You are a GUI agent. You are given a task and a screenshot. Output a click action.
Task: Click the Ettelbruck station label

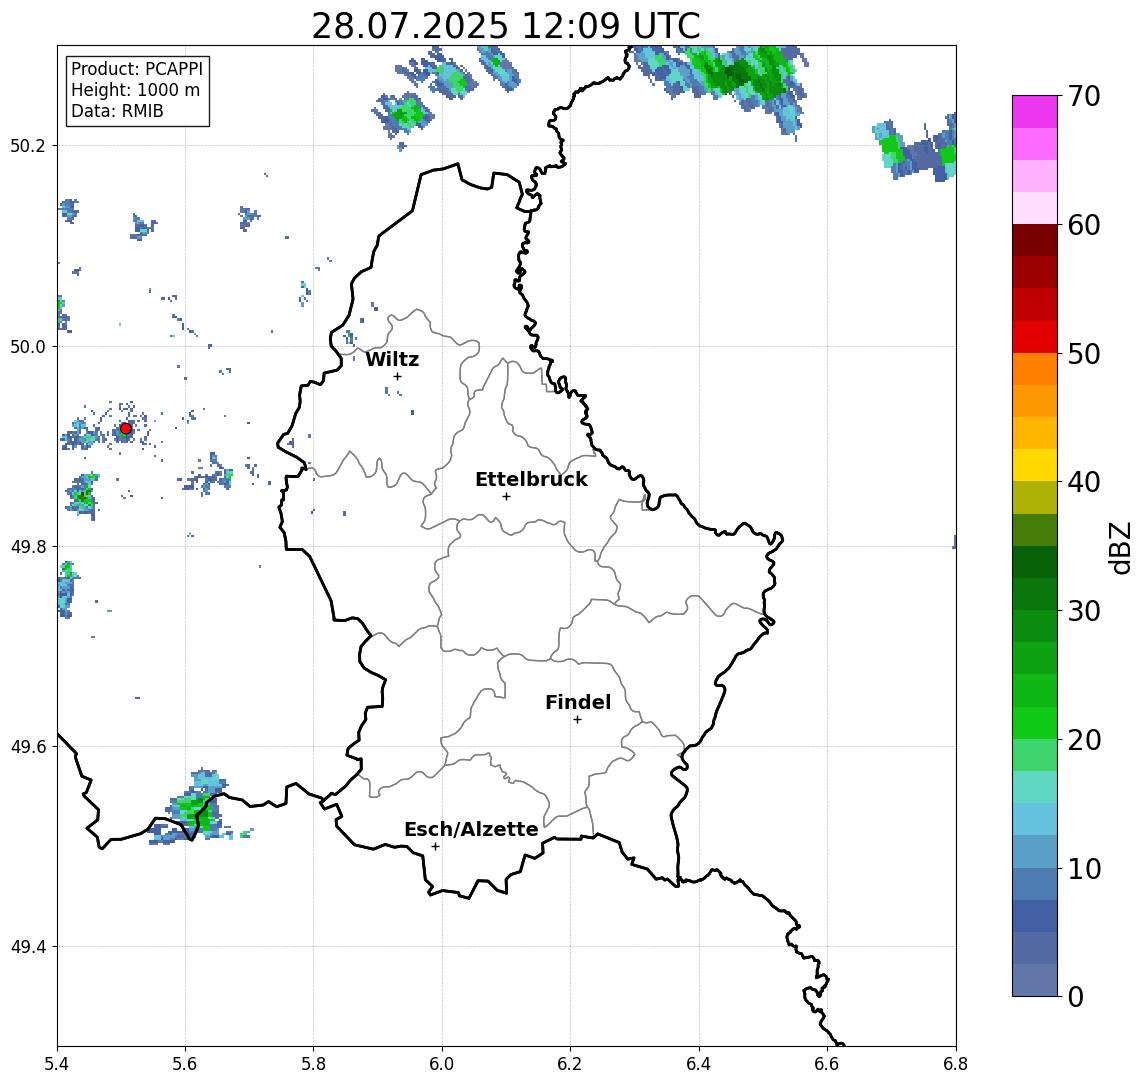point(531,479)
